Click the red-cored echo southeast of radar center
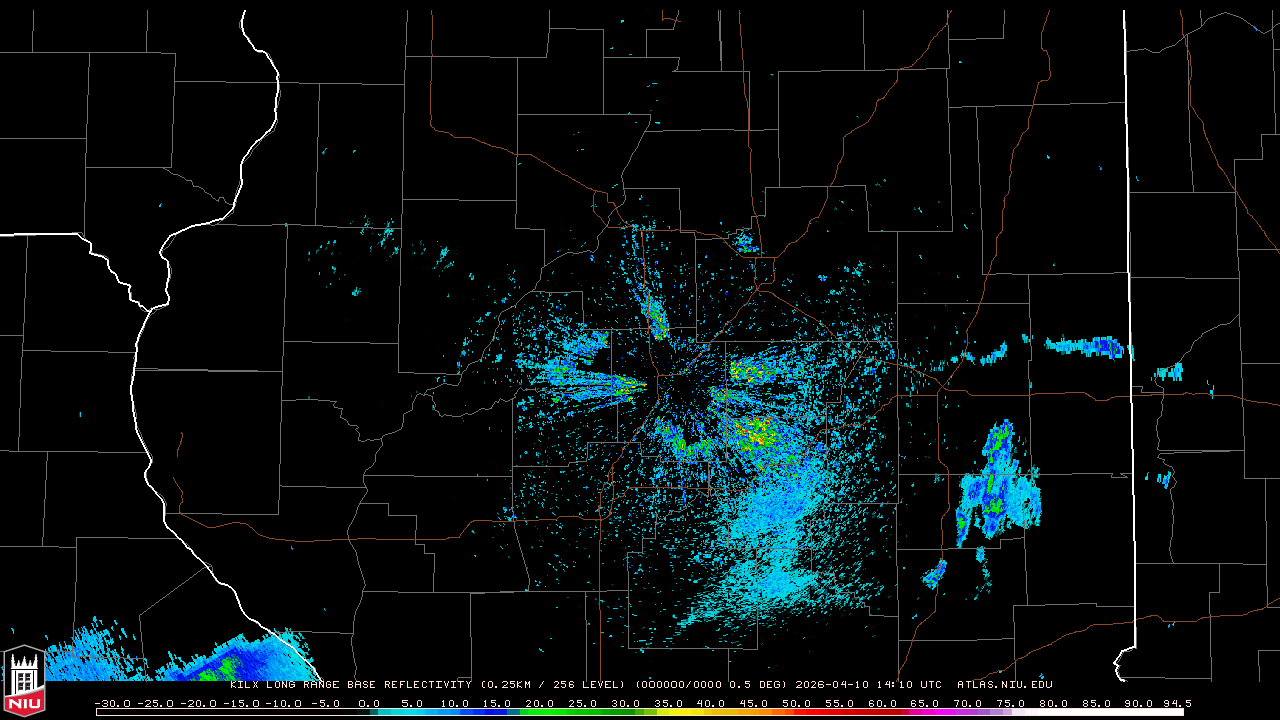Viewport: 1280px width, 720px height. pyautogui.click(x=757, y=435)
